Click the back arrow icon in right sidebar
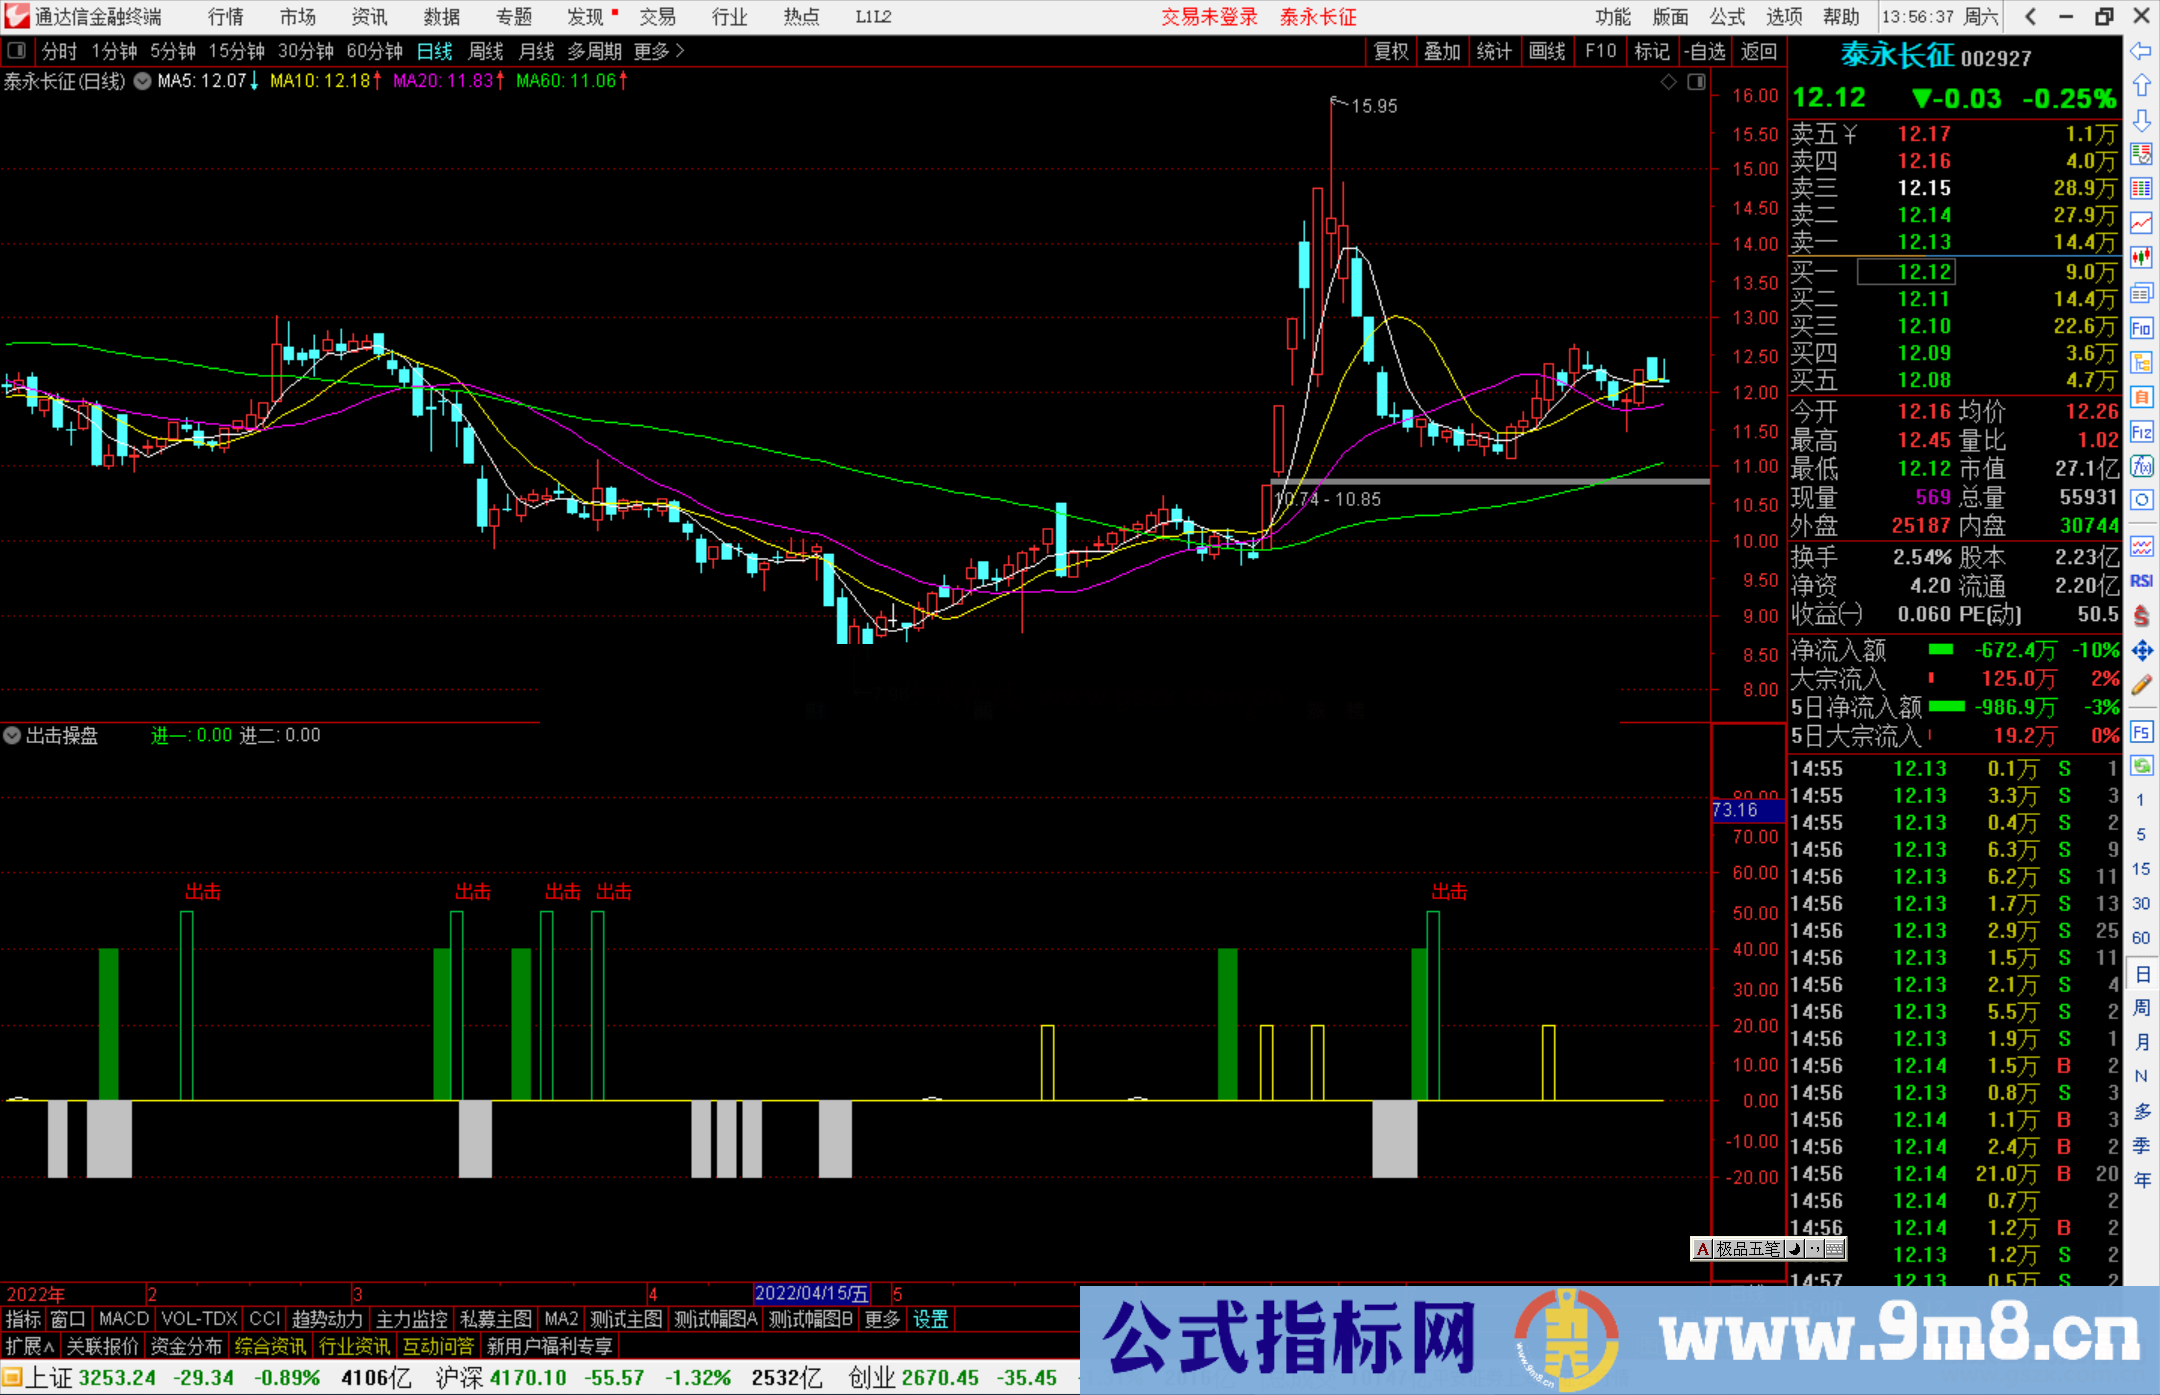 pos(2141,51)
